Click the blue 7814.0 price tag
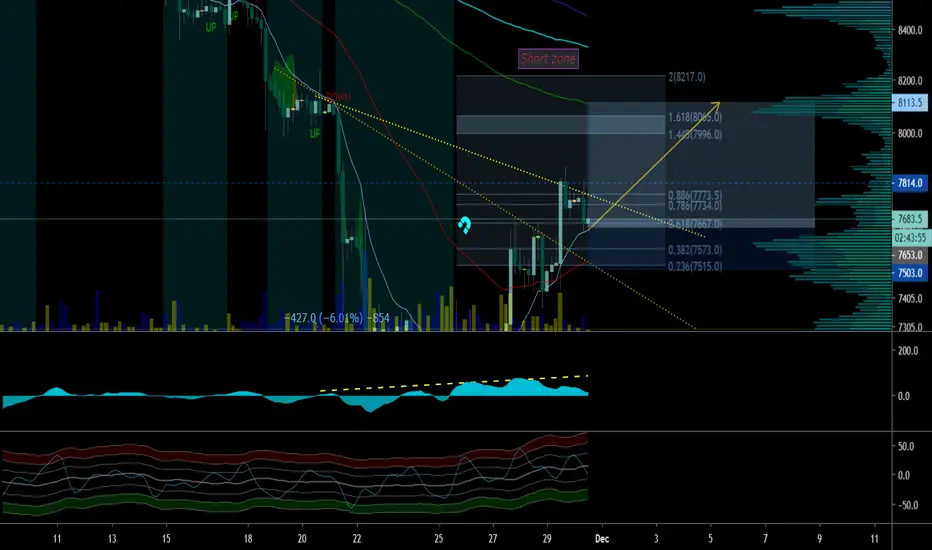932x550 pixels. 909,183
